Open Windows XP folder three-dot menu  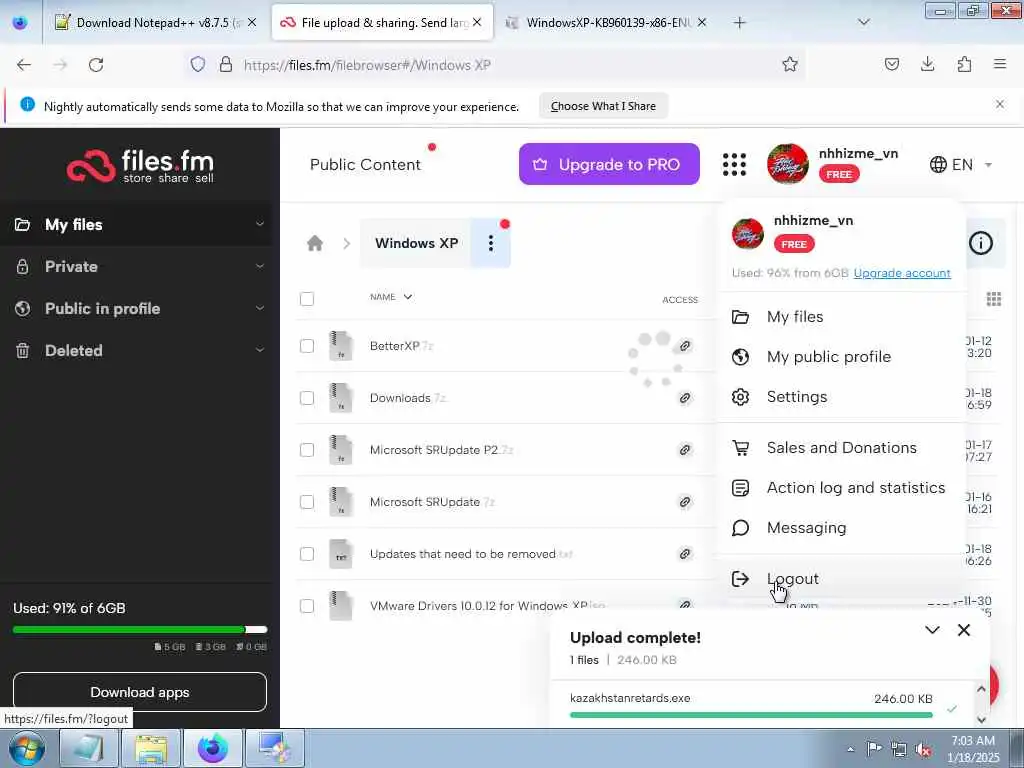[490, 244]
